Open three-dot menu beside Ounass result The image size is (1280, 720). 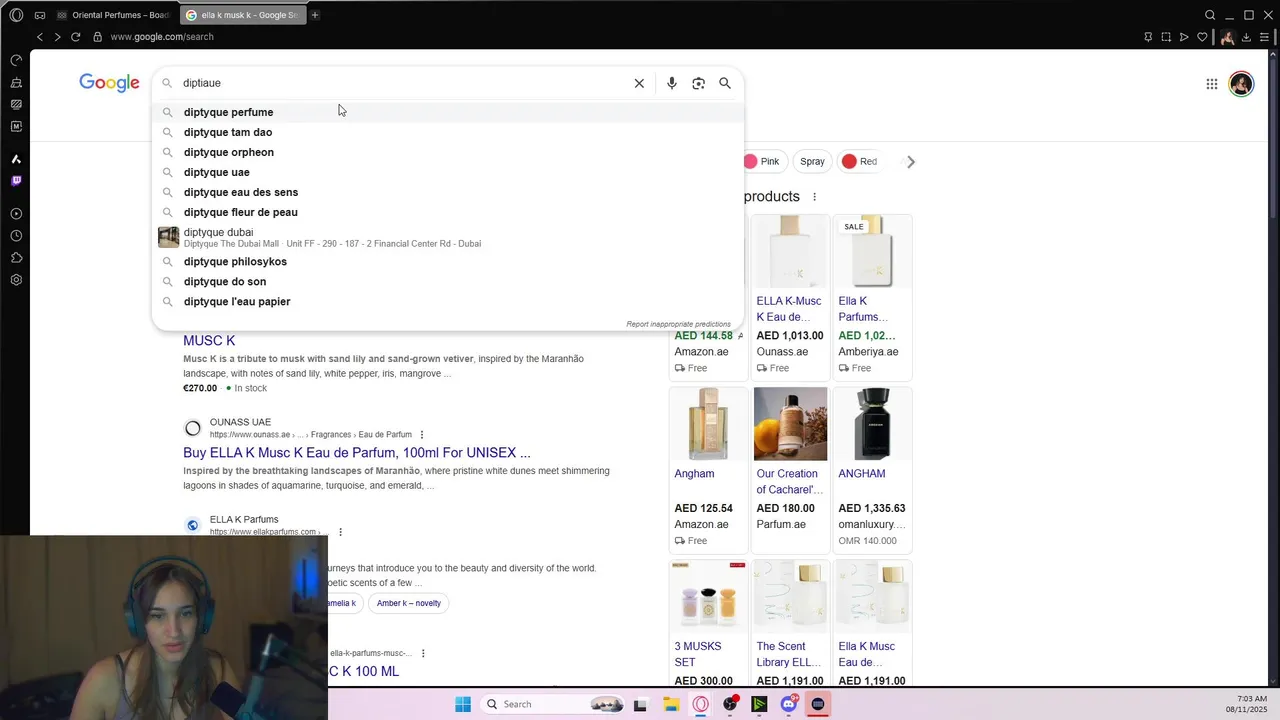[422, 435]
